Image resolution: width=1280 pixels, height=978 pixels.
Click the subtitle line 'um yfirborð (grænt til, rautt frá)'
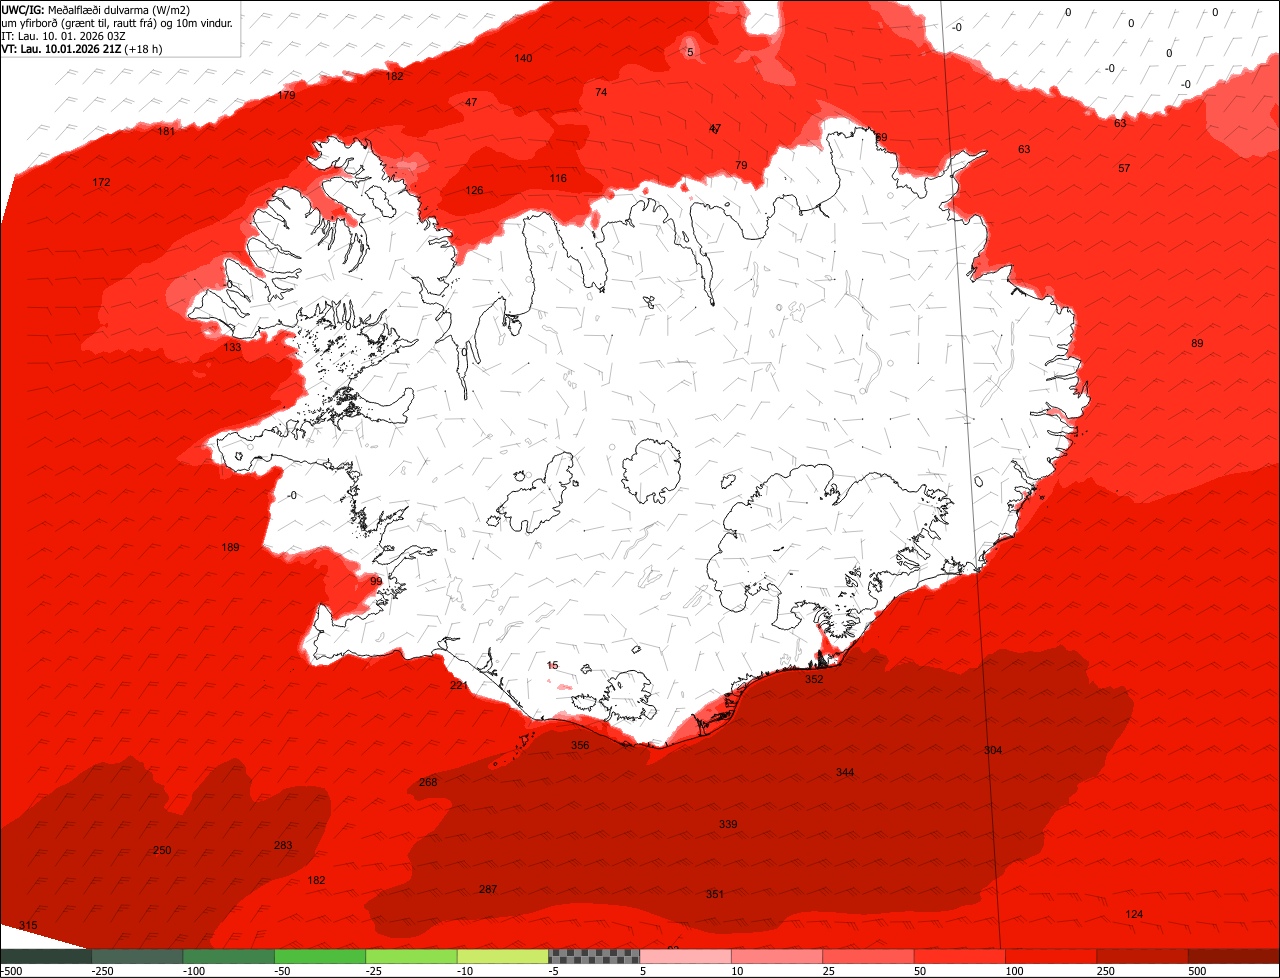78,23
